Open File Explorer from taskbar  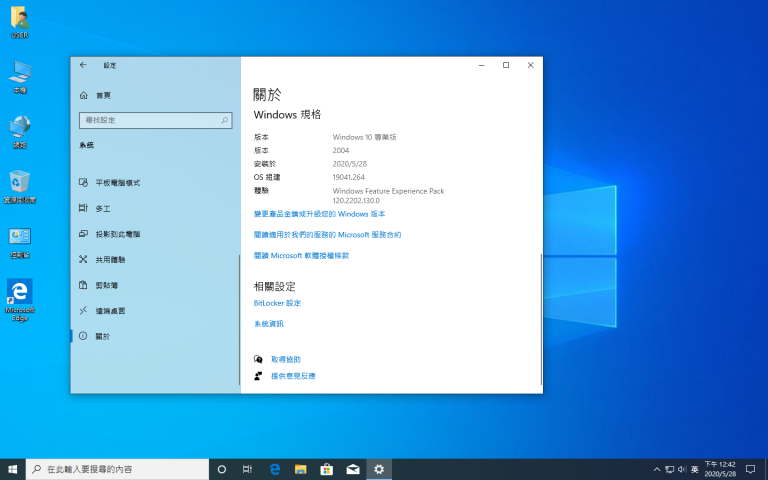click(x=300, y=469)
